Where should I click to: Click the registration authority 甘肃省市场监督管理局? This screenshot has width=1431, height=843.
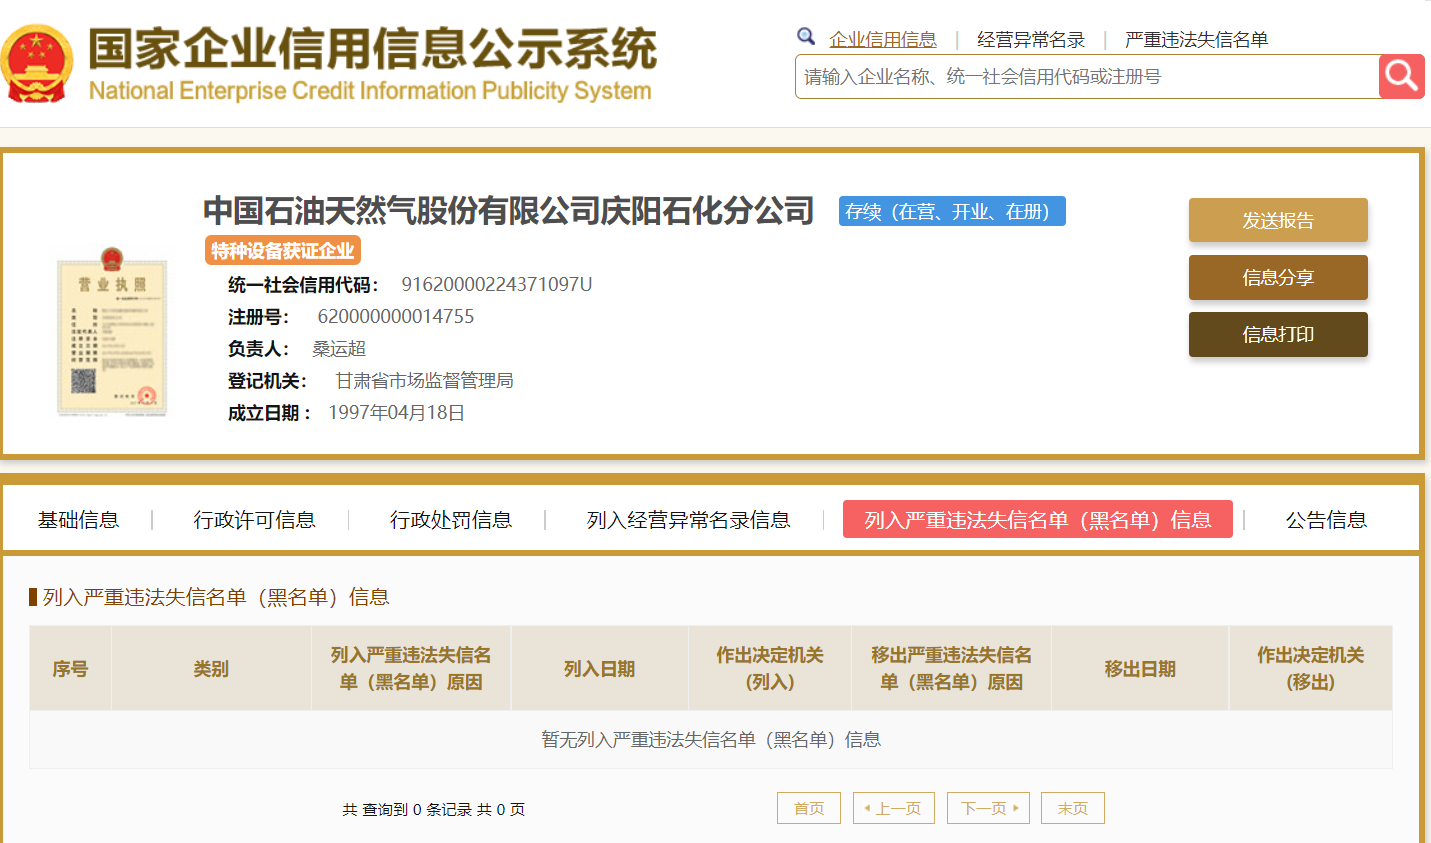click(424, 380)
